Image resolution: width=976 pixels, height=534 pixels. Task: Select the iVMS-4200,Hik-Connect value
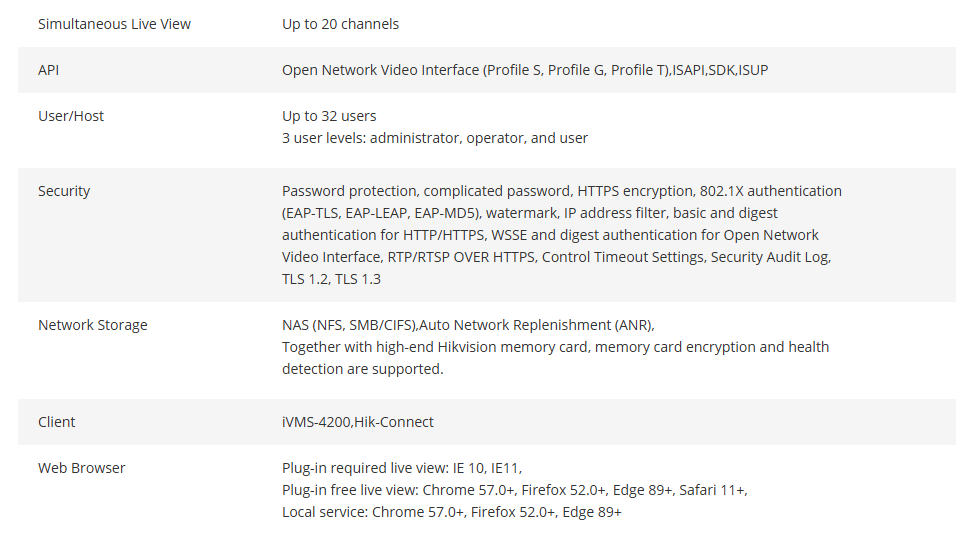(x=358, y=422)
